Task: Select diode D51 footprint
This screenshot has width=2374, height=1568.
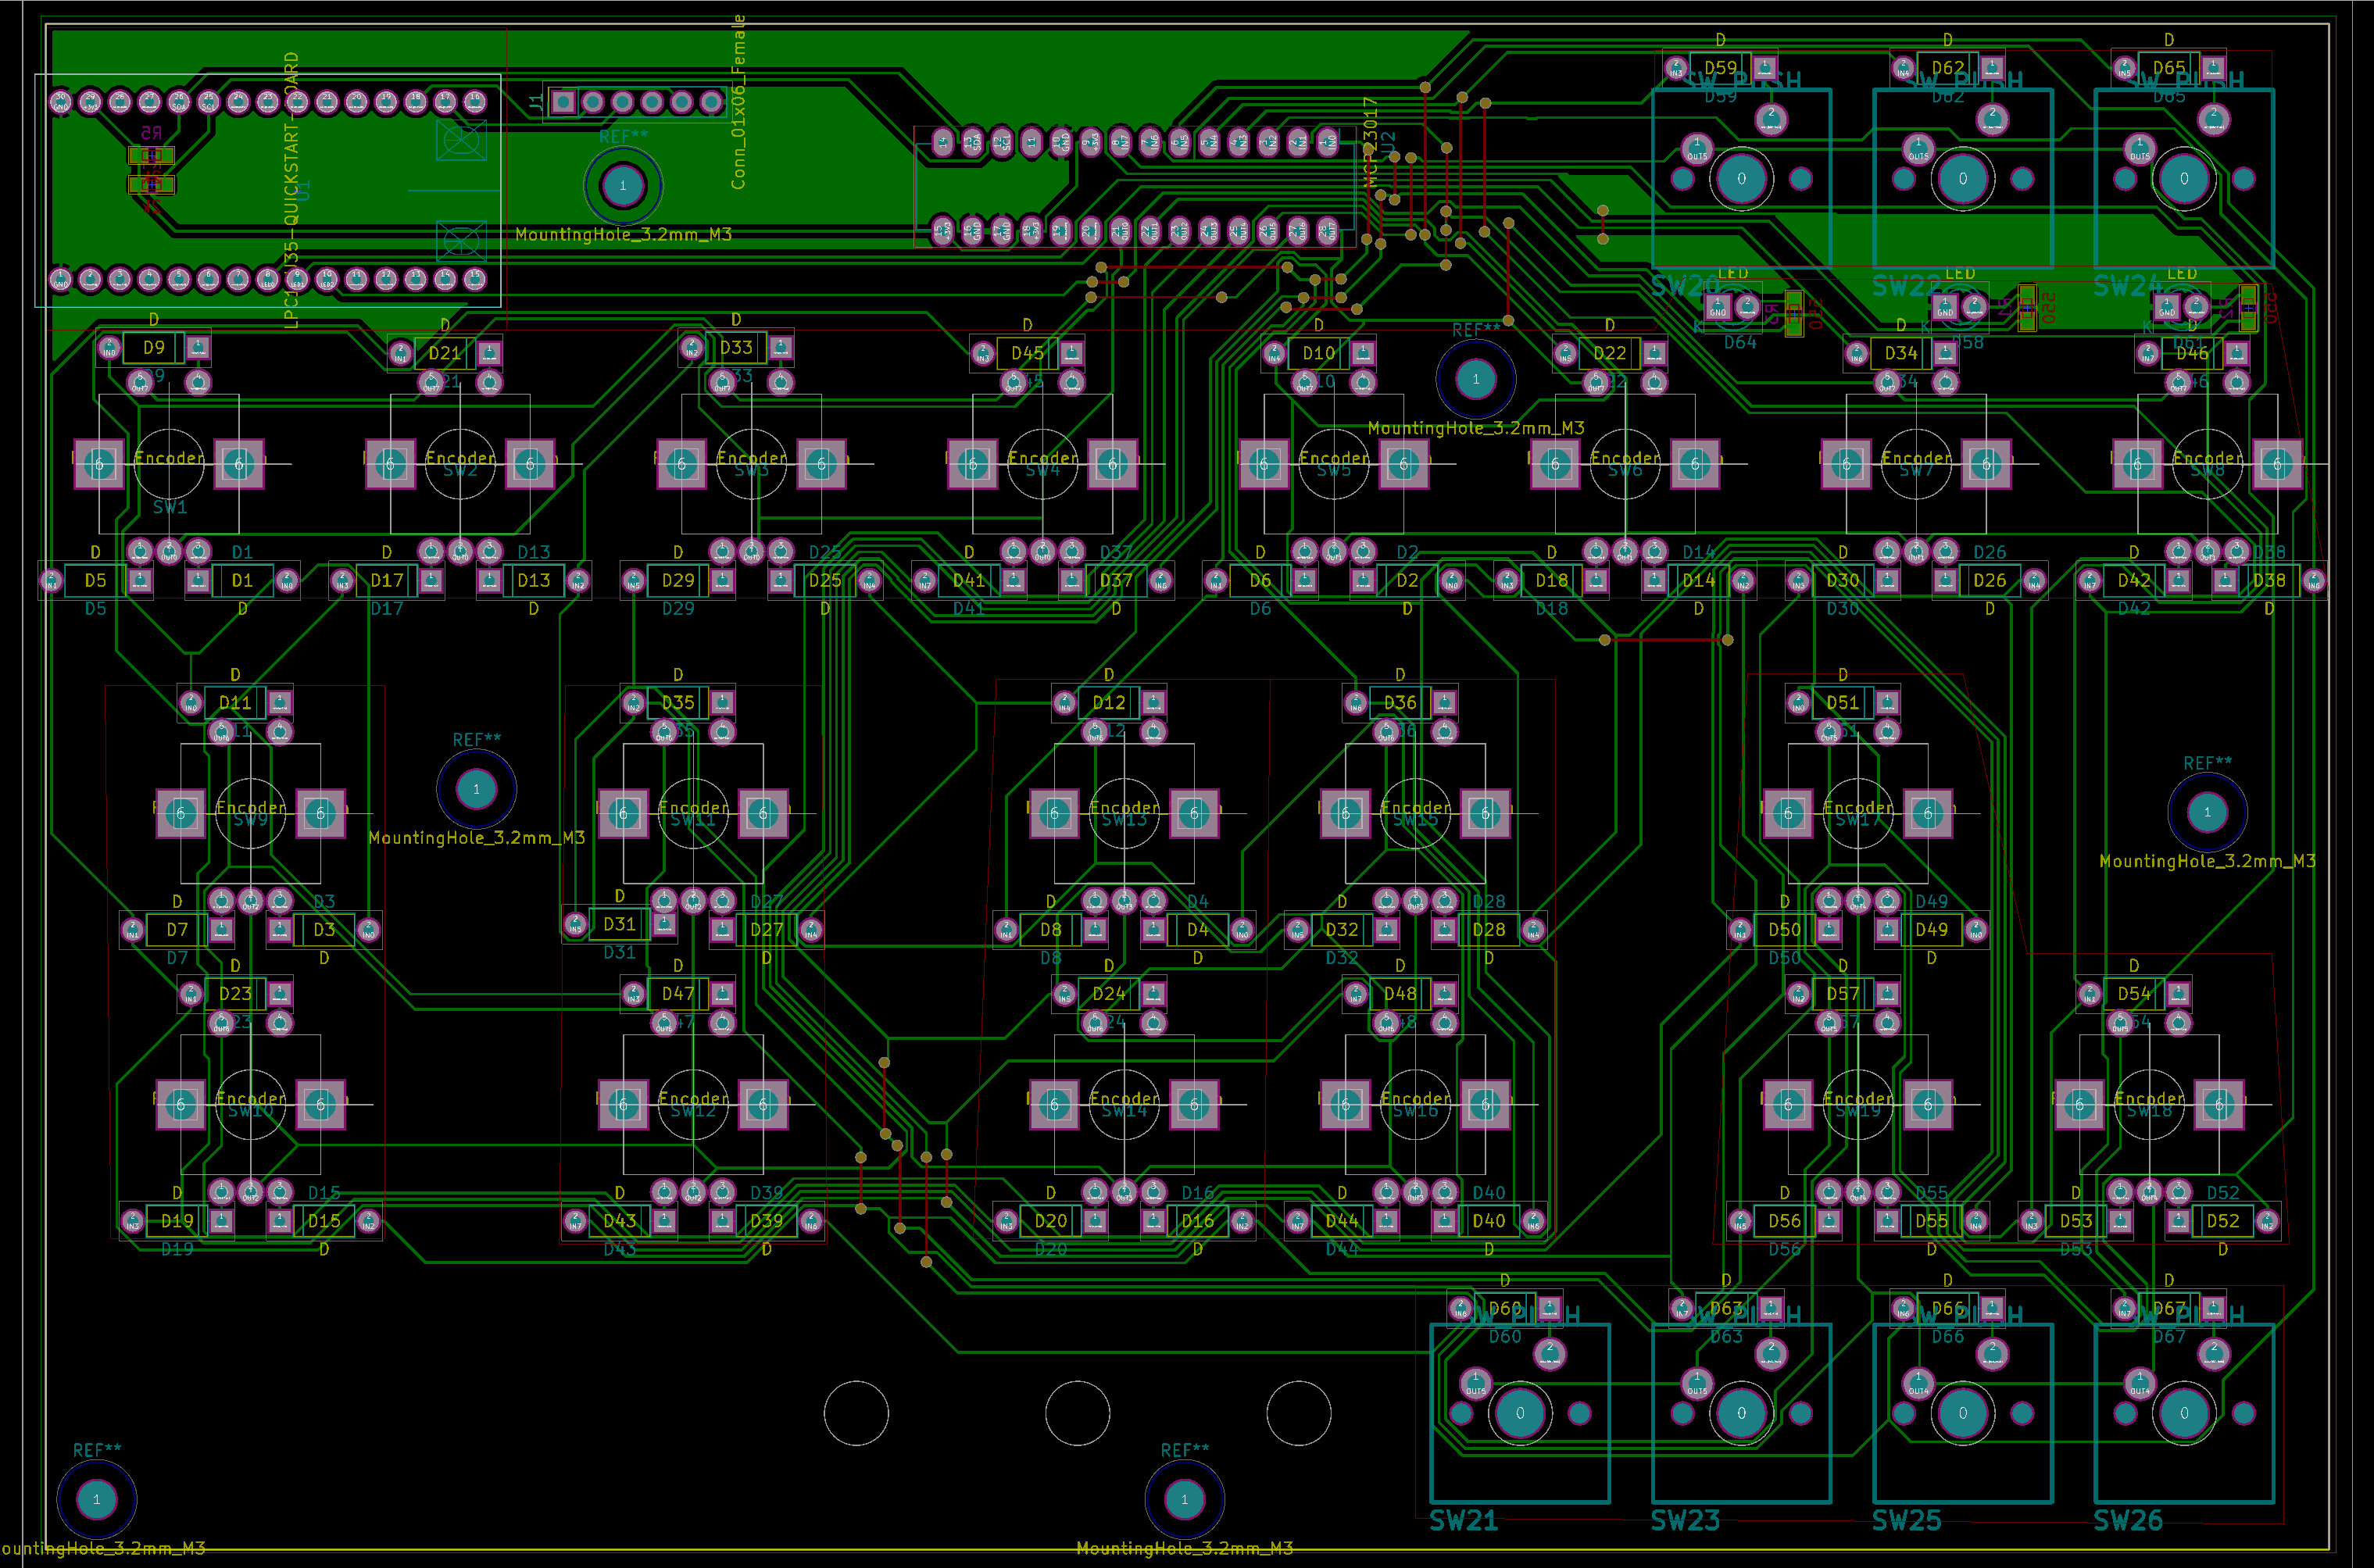Action: click(1842, 703)
